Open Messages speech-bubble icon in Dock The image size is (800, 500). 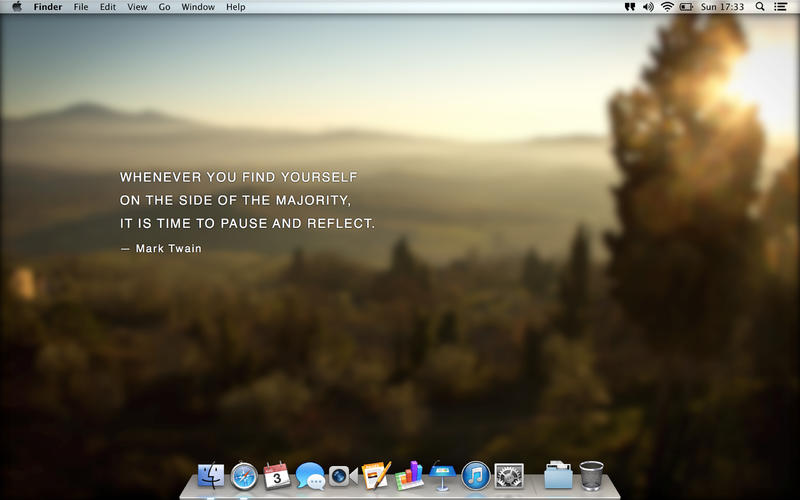[x=310, y=476]
